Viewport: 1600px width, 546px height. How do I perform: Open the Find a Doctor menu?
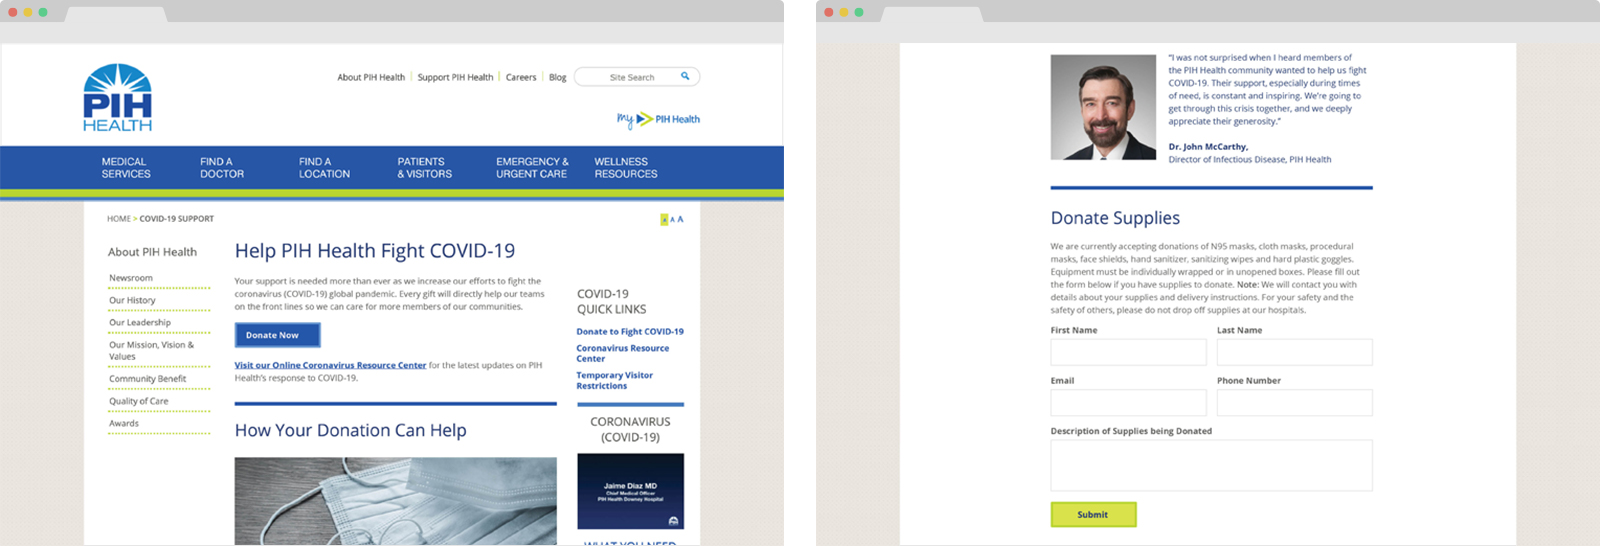tap(221, 168)
